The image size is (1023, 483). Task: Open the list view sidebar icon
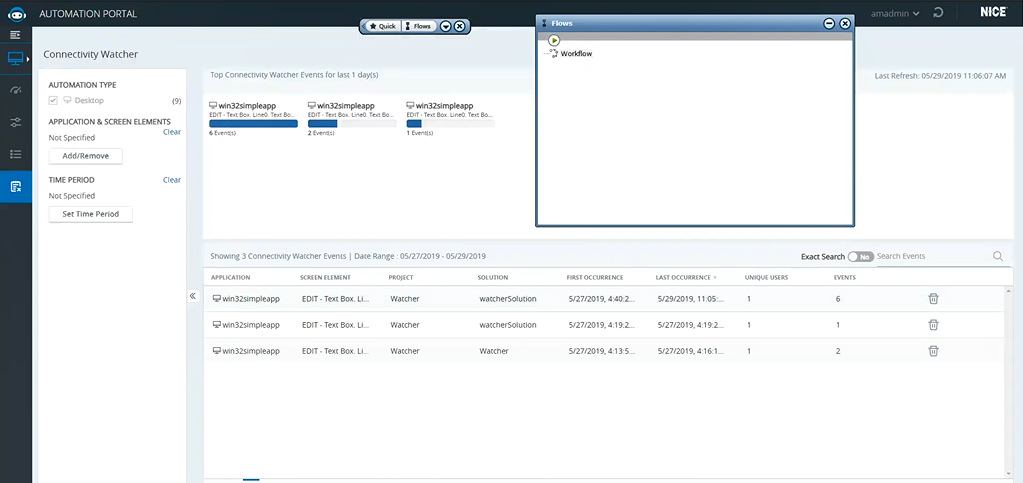click(x=15, y=154)
